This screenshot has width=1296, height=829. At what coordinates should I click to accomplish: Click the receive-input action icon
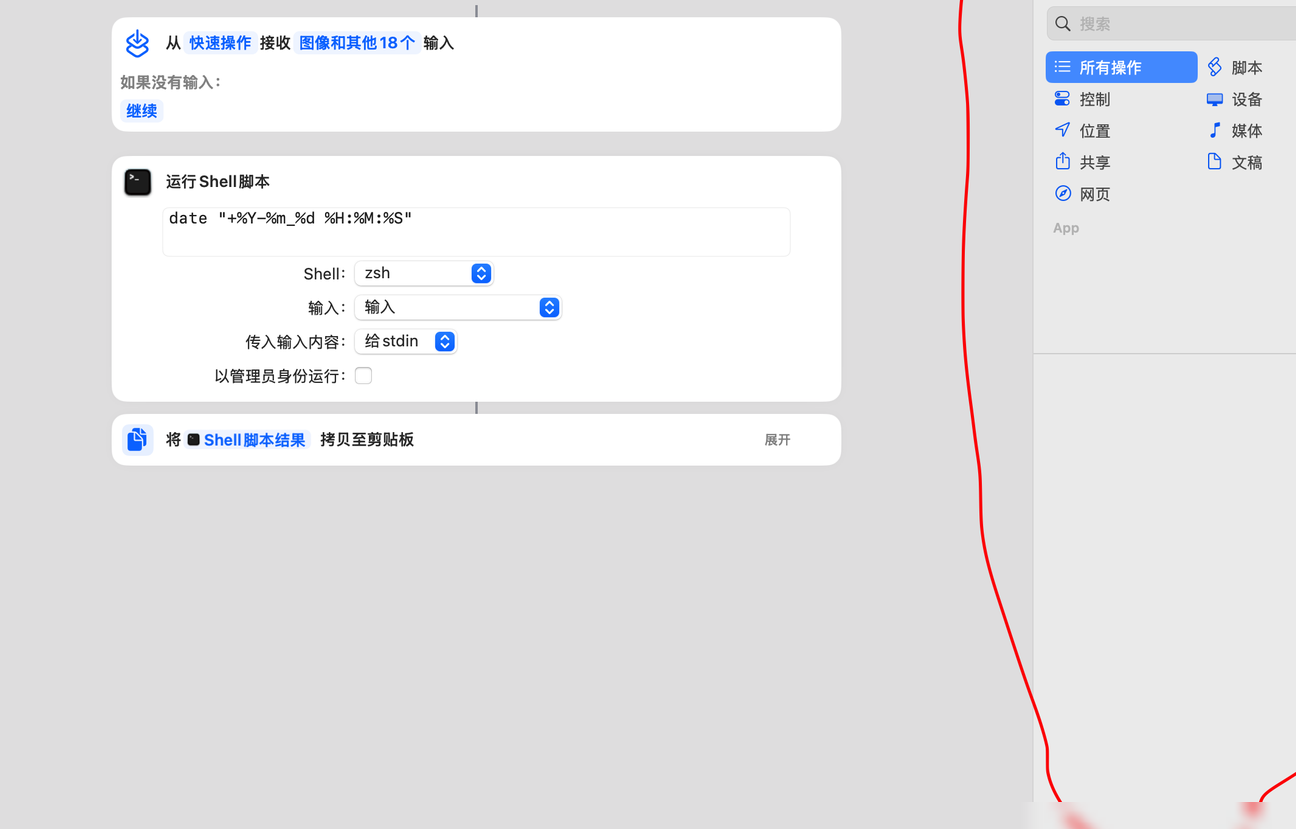[137, 43]
